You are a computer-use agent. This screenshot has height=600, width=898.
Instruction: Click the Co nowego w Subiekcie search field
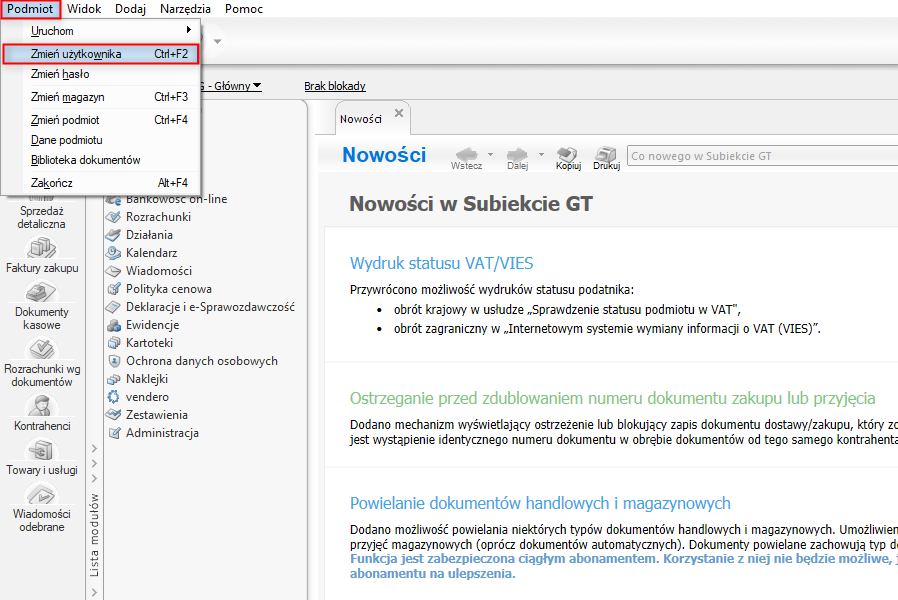pyautogui.click(x=763, y=156)
